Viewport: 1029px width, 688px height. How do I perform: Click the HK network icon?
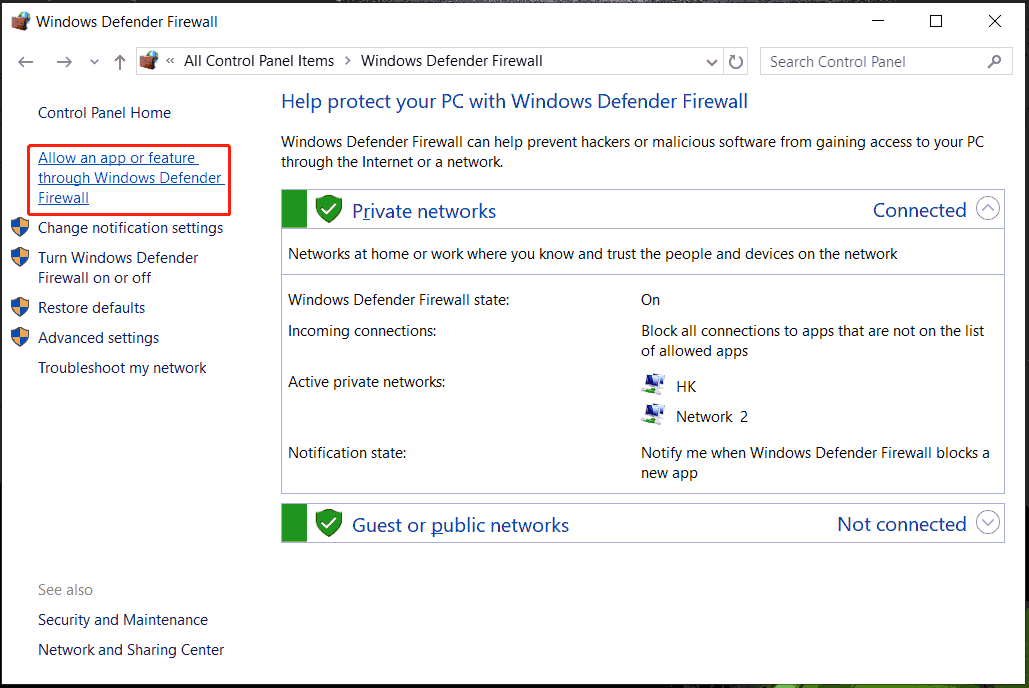653,384
